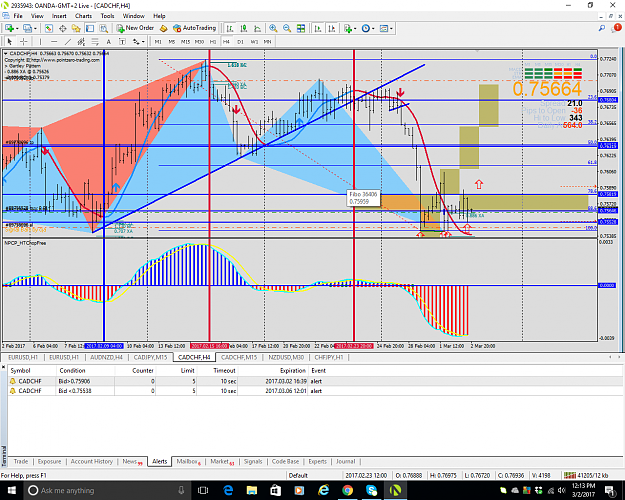Open the Insert menu
Image resolution: width=625 pixels, height=500 pixels.
point(59,16)
